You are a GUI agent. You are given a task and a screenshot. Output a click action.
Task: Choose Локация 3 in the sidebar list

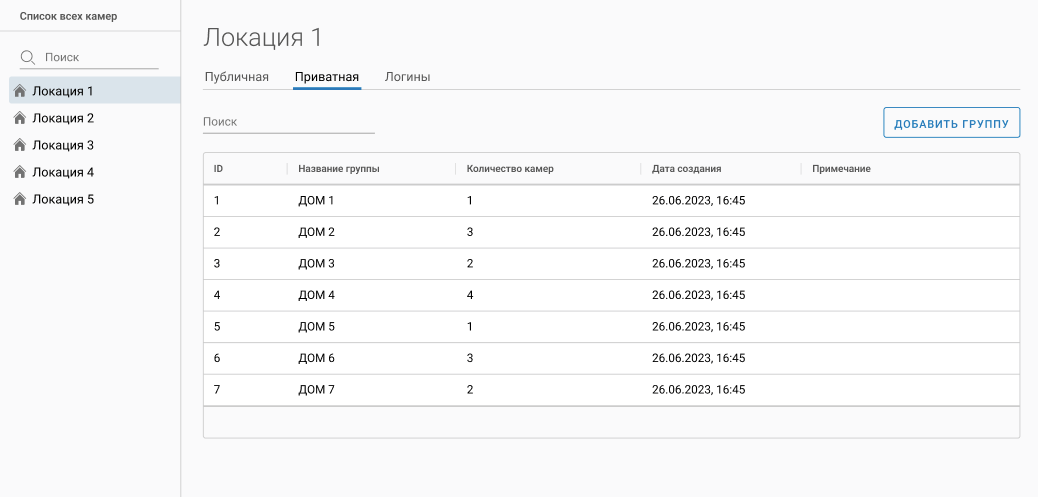63,145
